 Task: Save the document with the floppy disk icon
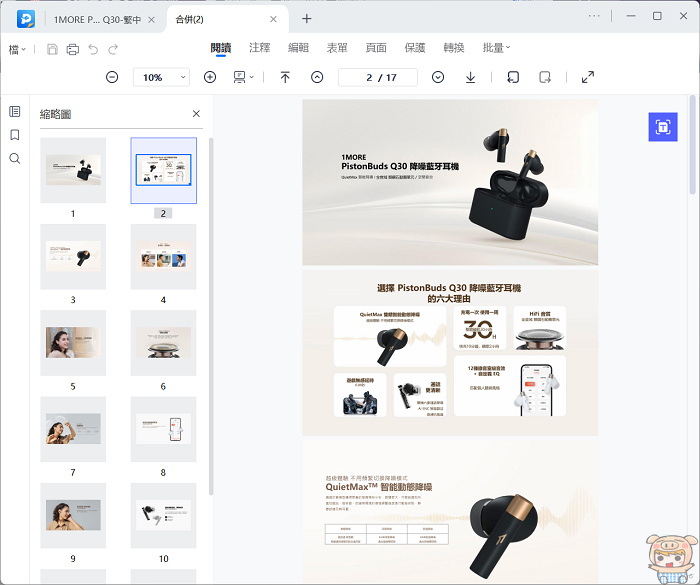coord(52,49)
